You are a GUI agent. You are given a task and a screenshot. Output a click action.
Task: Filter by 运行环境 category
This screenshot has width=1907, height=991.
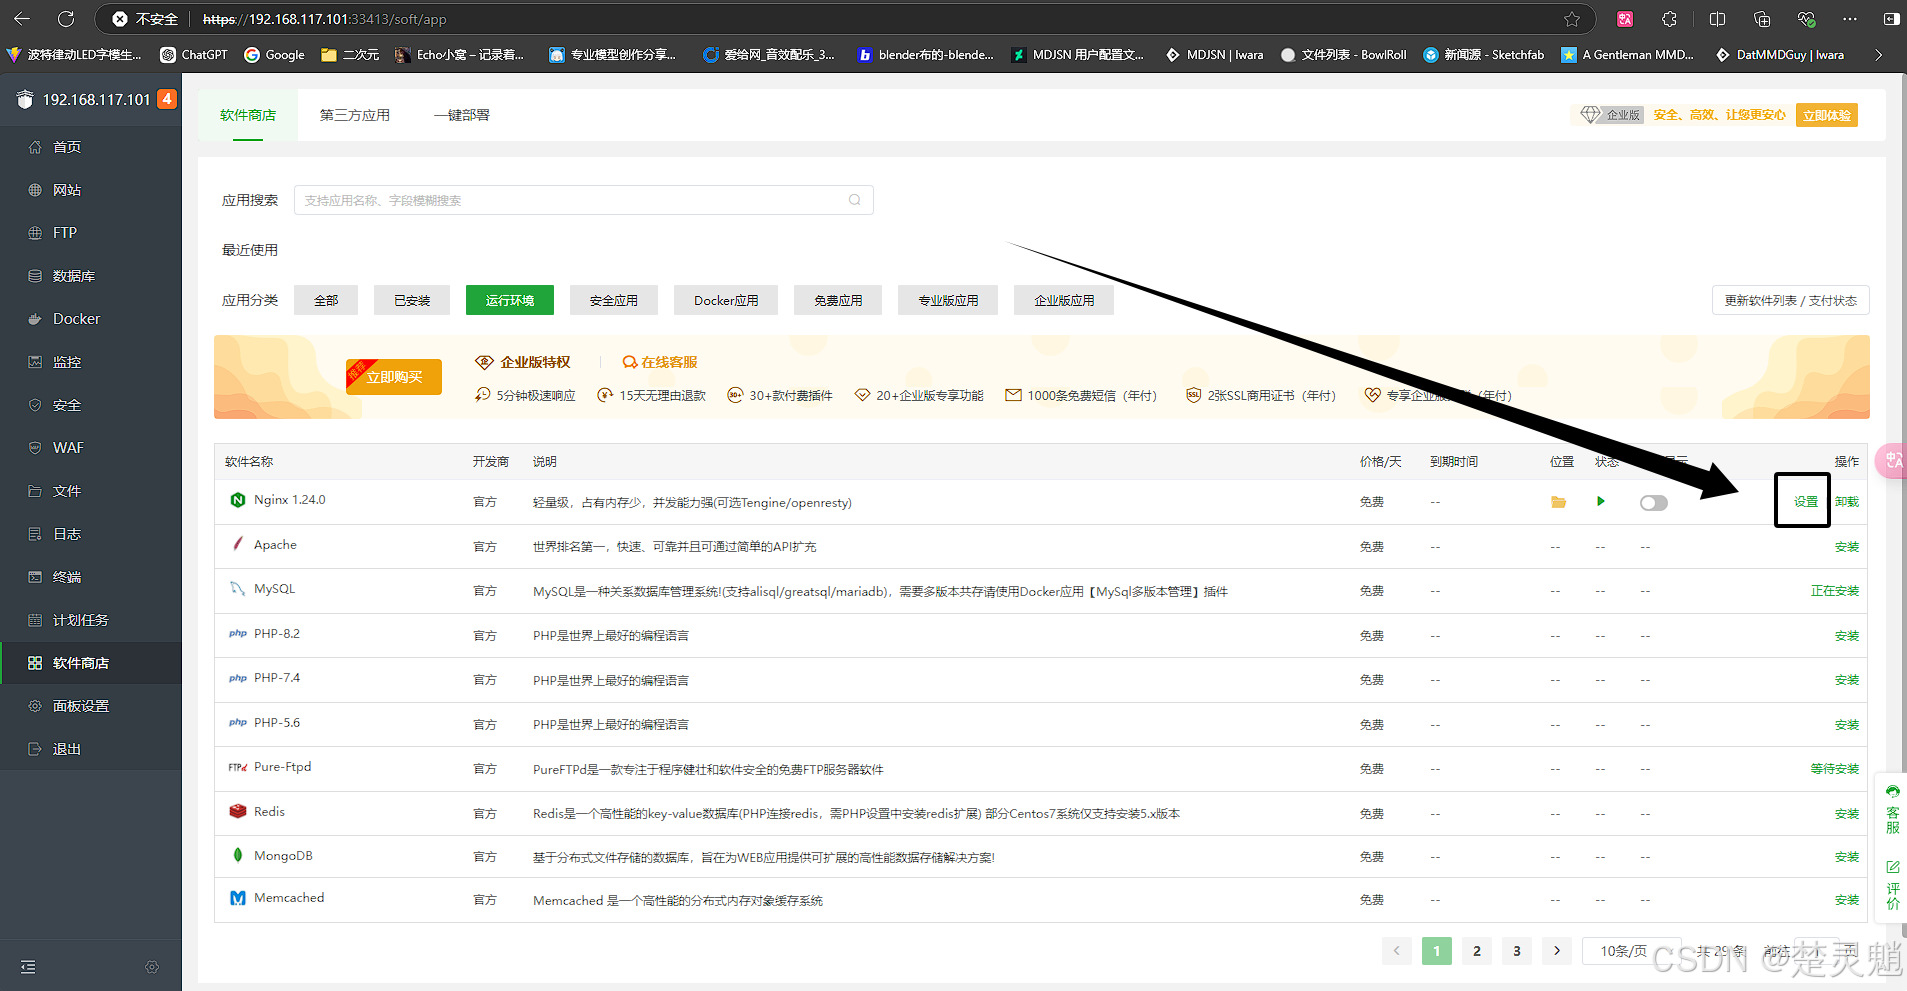(x=510, y=300)
